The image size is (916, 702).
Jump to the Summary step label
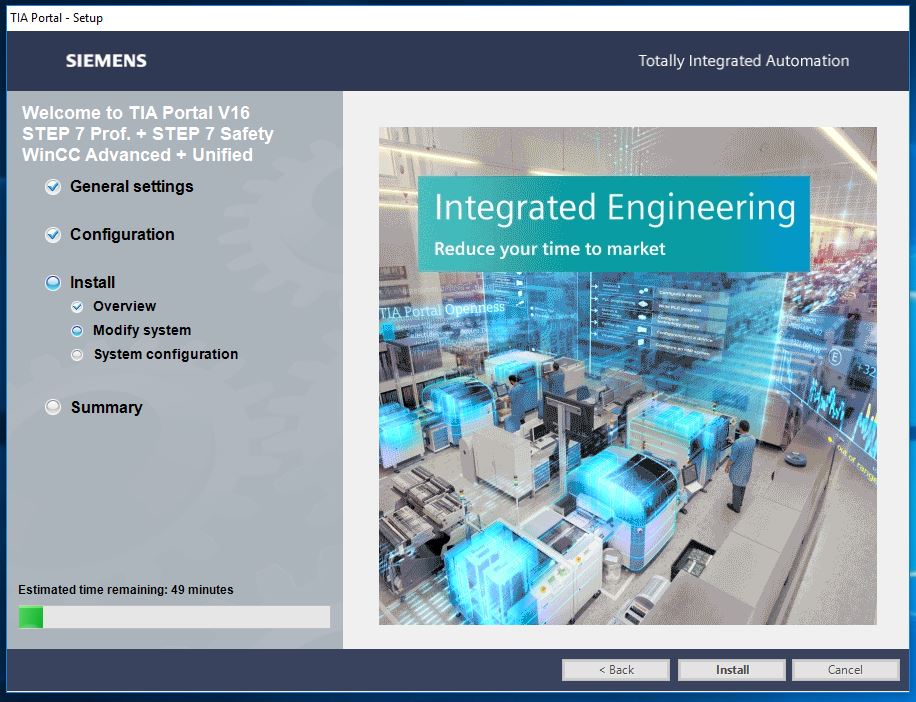(x=106, y=408)
